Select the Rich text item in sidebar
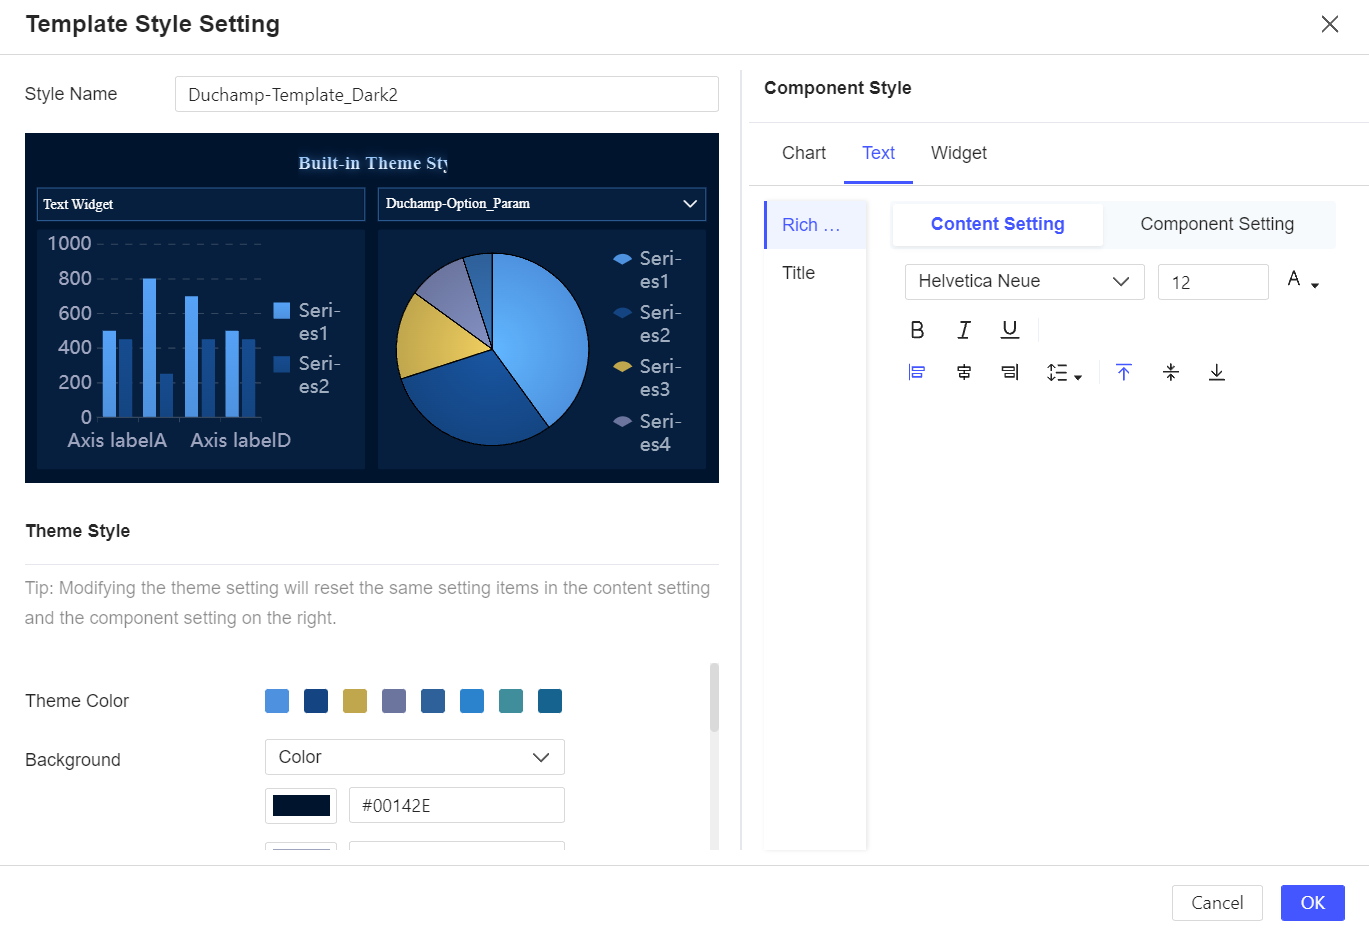The height and width of the screenshot is (934, 1369). (x=815, y=225)
